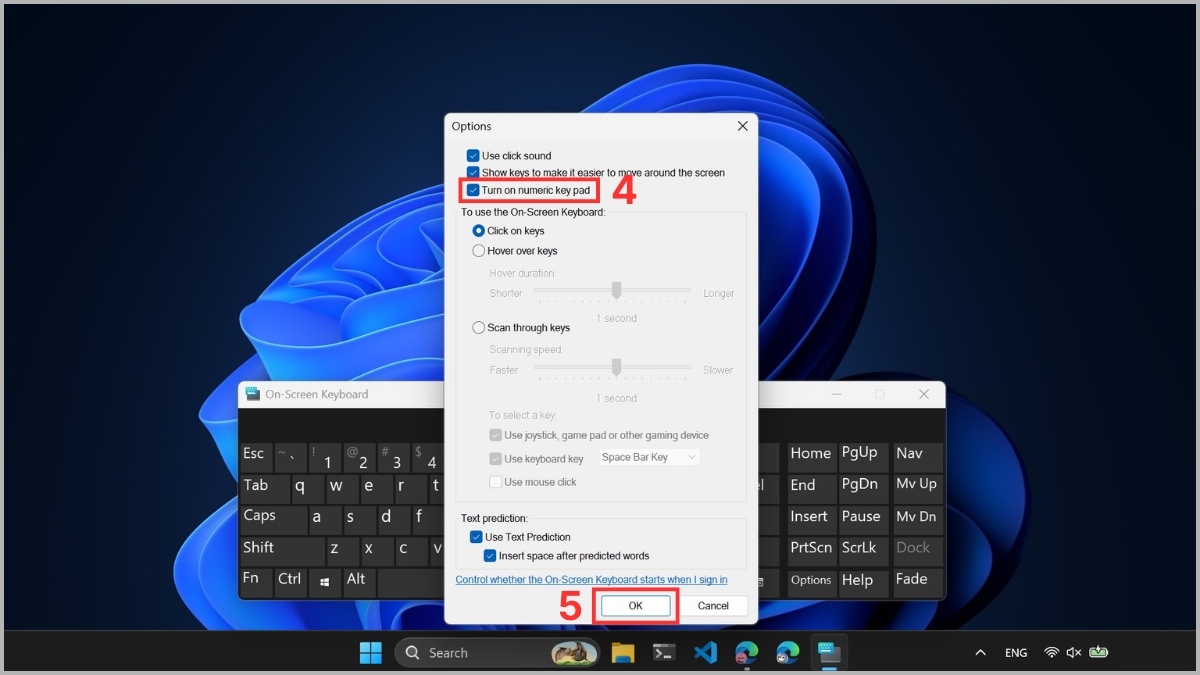Click Cancel in the Options dialog
Image resolution: width=1200 pixels, height=675 pixels.
click(713, 606)
